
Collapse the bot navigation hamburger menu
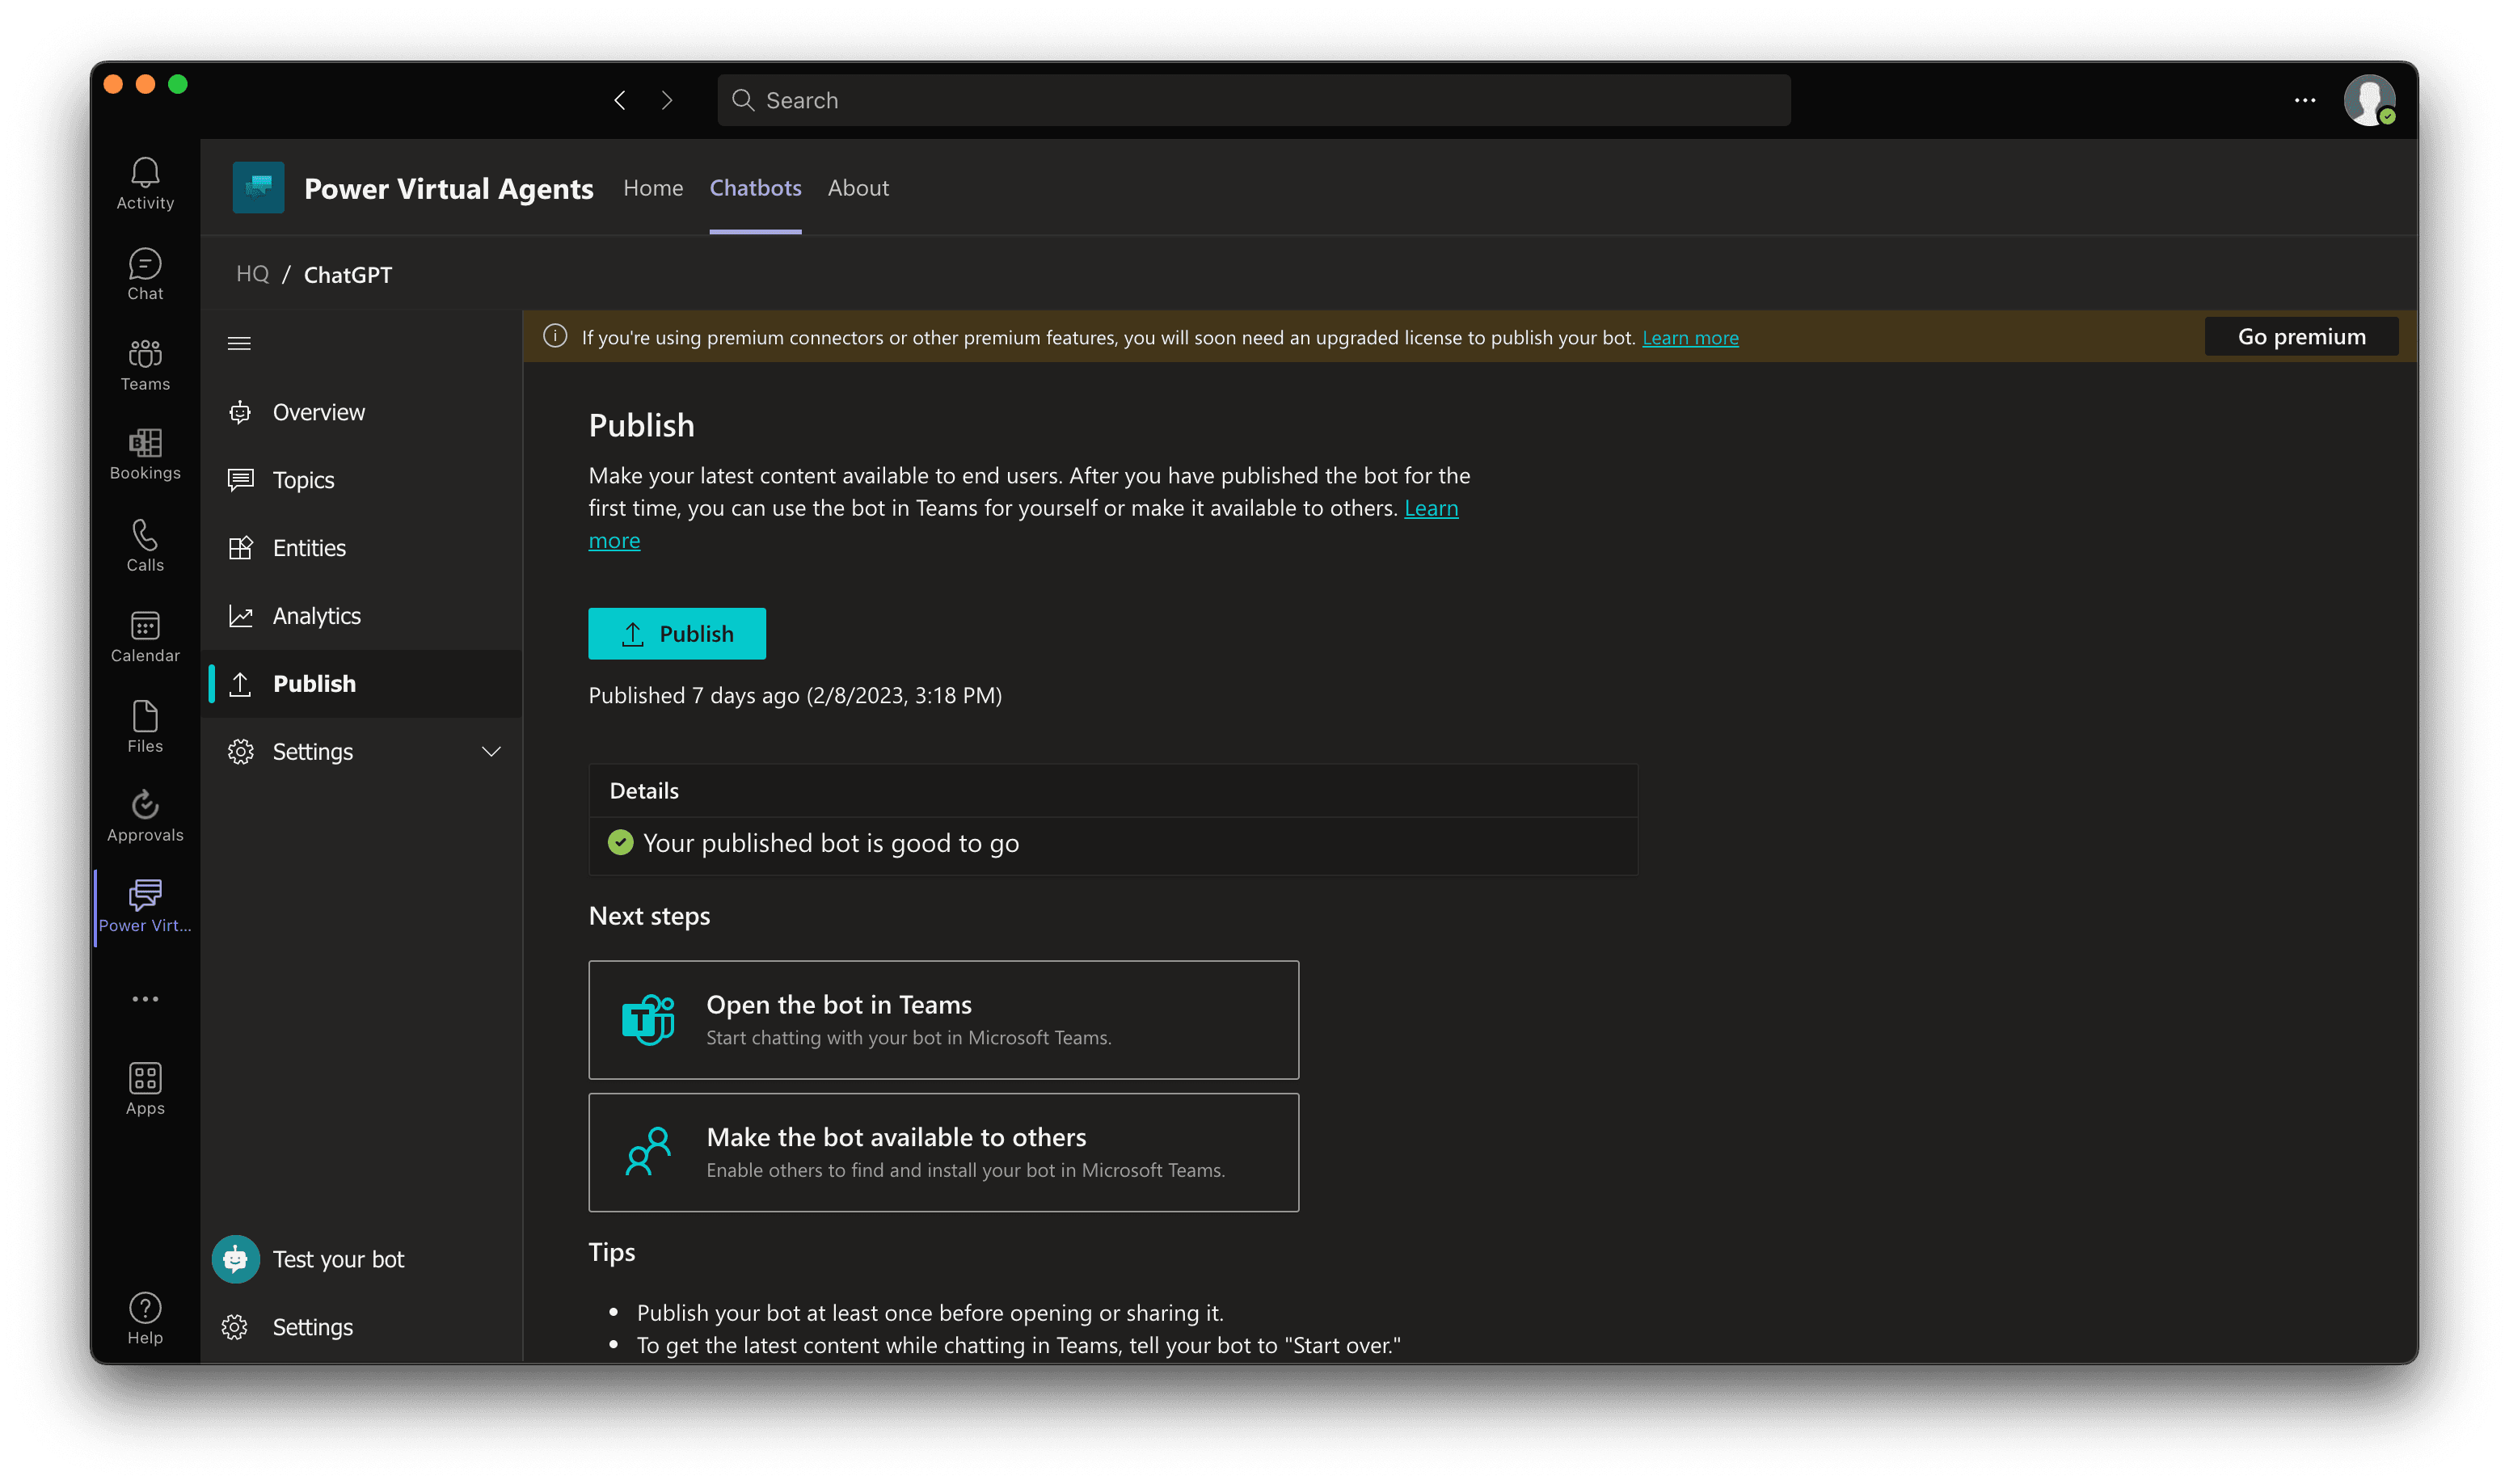[239, 344]
